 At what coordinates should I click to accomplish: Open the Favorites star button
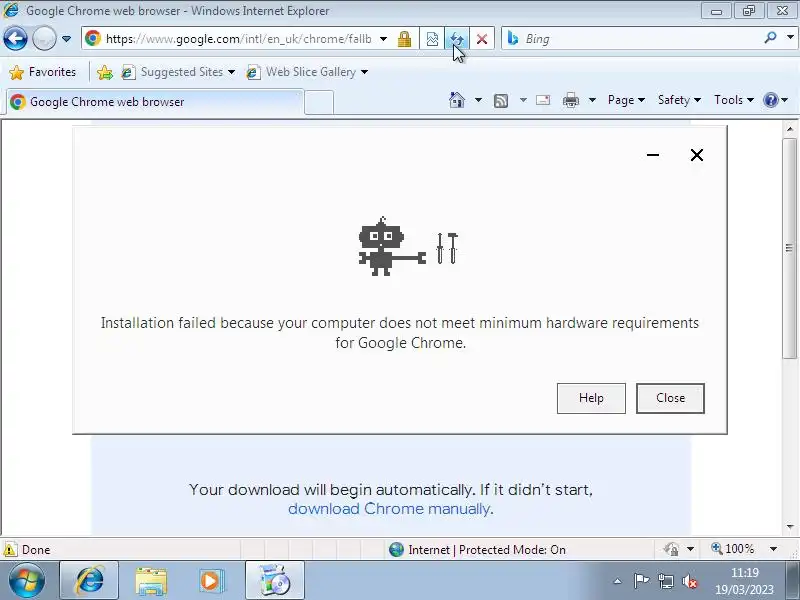pos(43,72)
